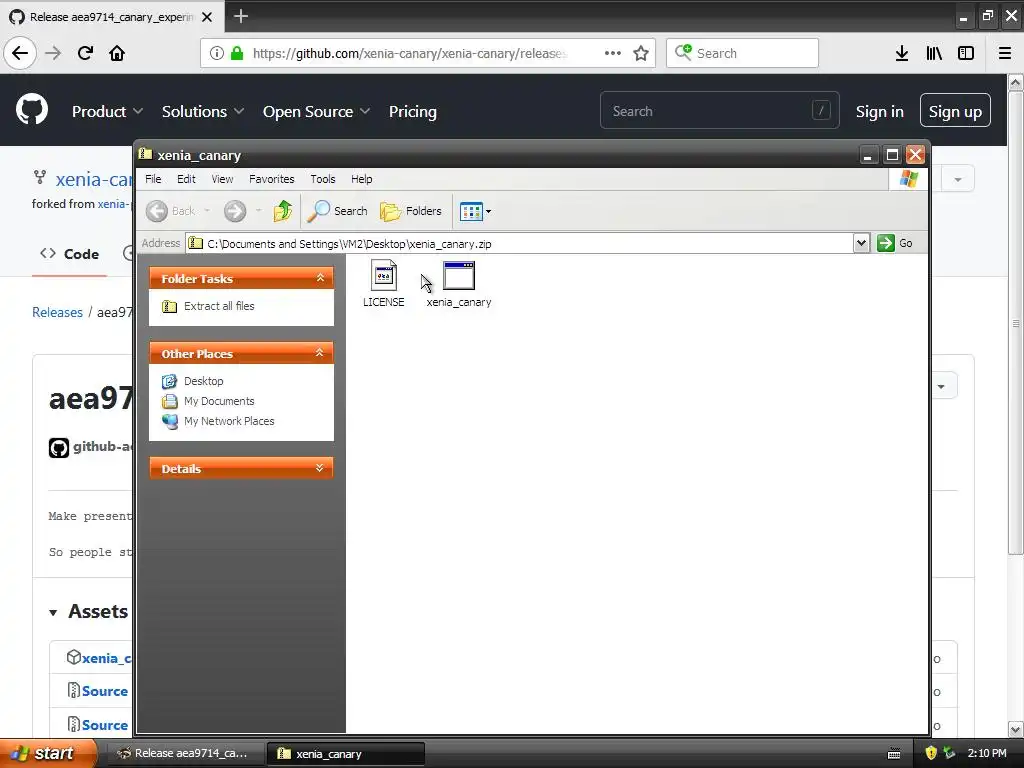Click the GitHub Sign up button
1024x768 pixels.
click(955, 110)
